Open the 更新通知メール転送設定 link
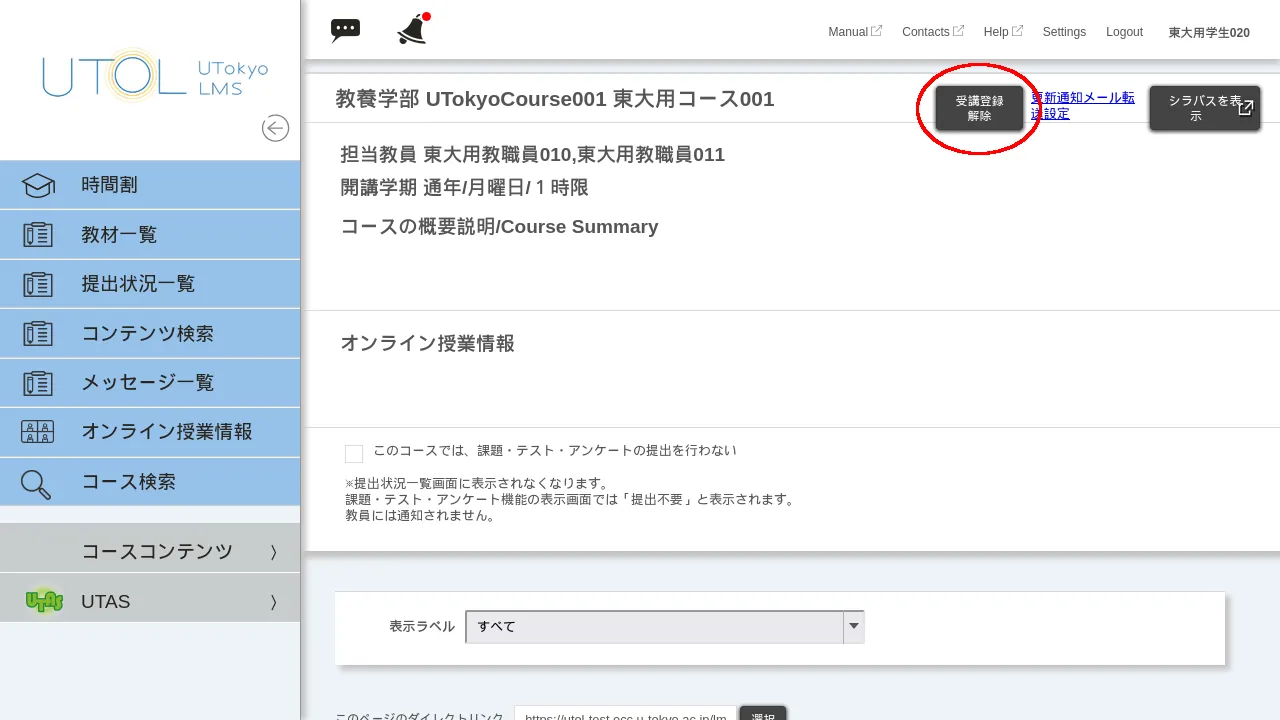This screenshot has height=720, width=1280. pos(1082,106)
